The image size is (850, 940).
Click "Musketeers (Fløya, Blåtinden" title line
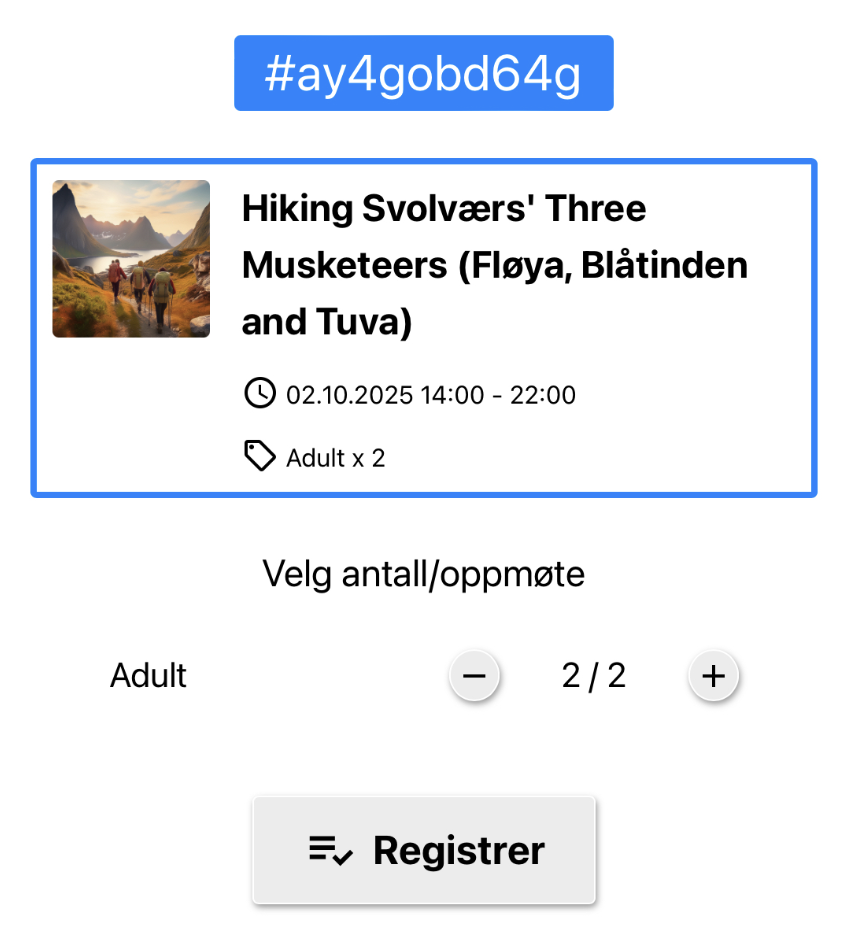pos(494,266)
